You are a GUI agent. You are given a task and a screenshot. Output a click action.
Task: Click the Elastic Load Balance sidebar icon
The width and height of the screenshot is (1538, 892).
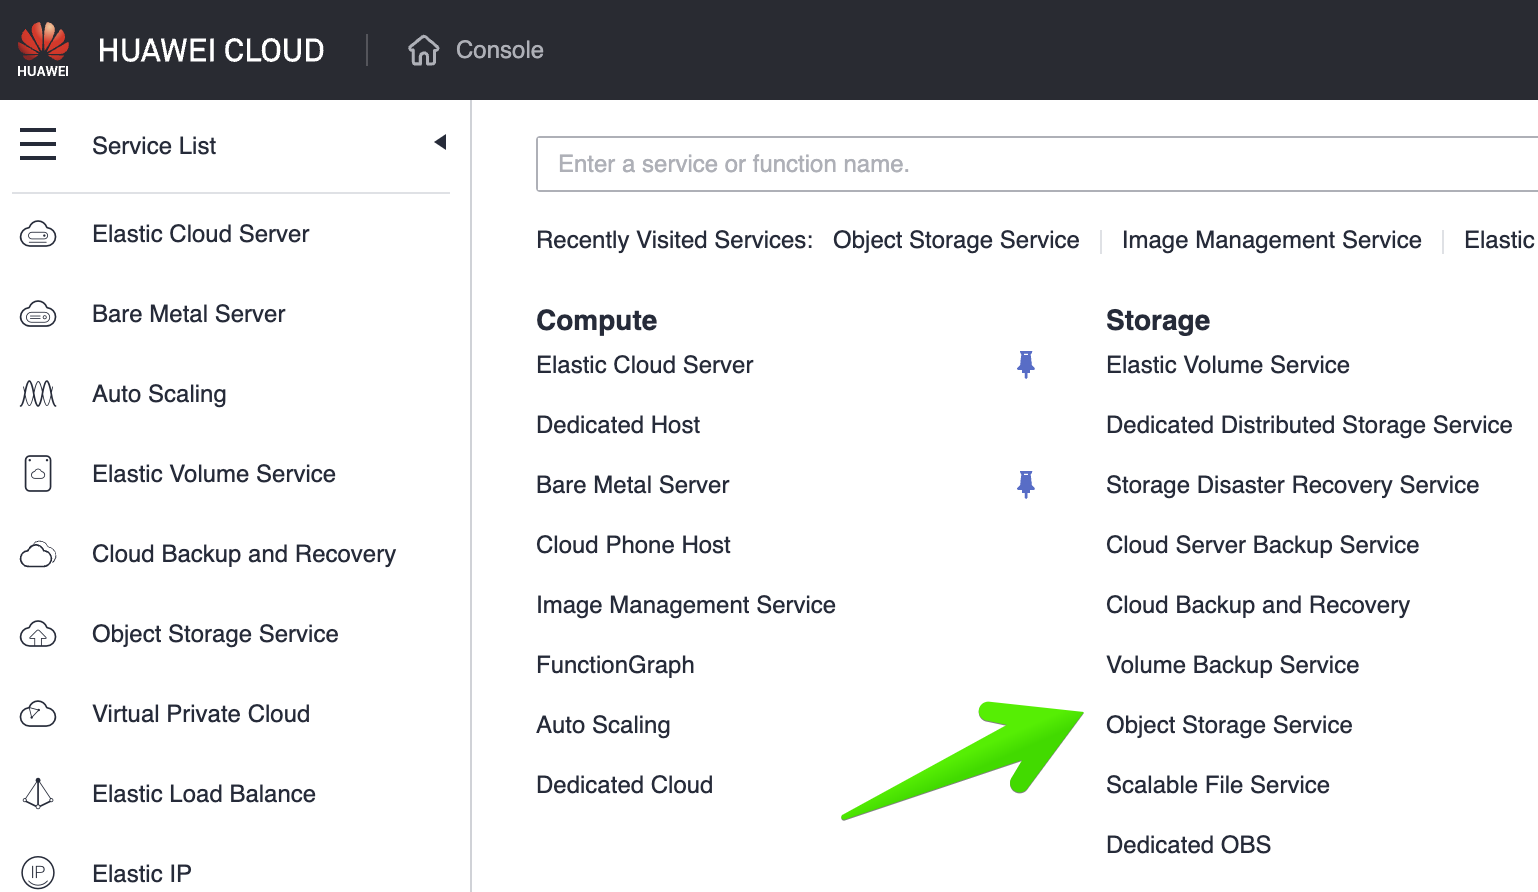coord(38,794)
